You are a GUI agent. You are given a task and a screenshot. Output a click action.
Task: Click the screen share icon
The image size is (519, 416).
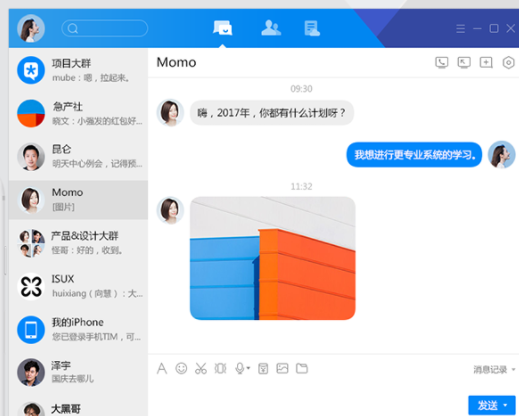[464, 63]
